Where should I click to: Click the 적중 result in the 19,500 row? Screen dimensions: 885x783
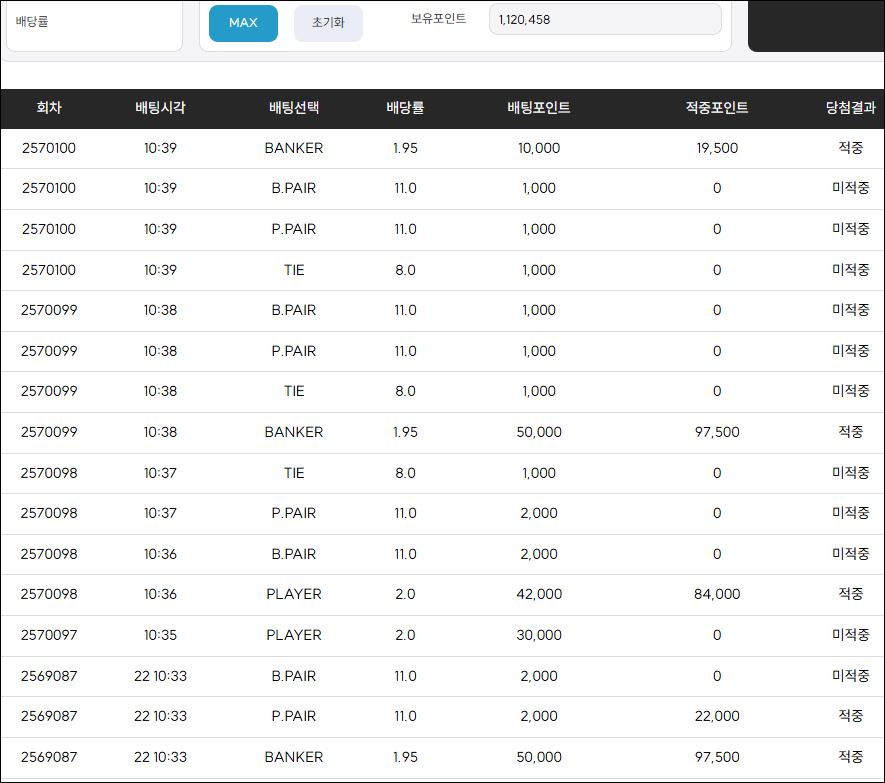tap(851, 148)
